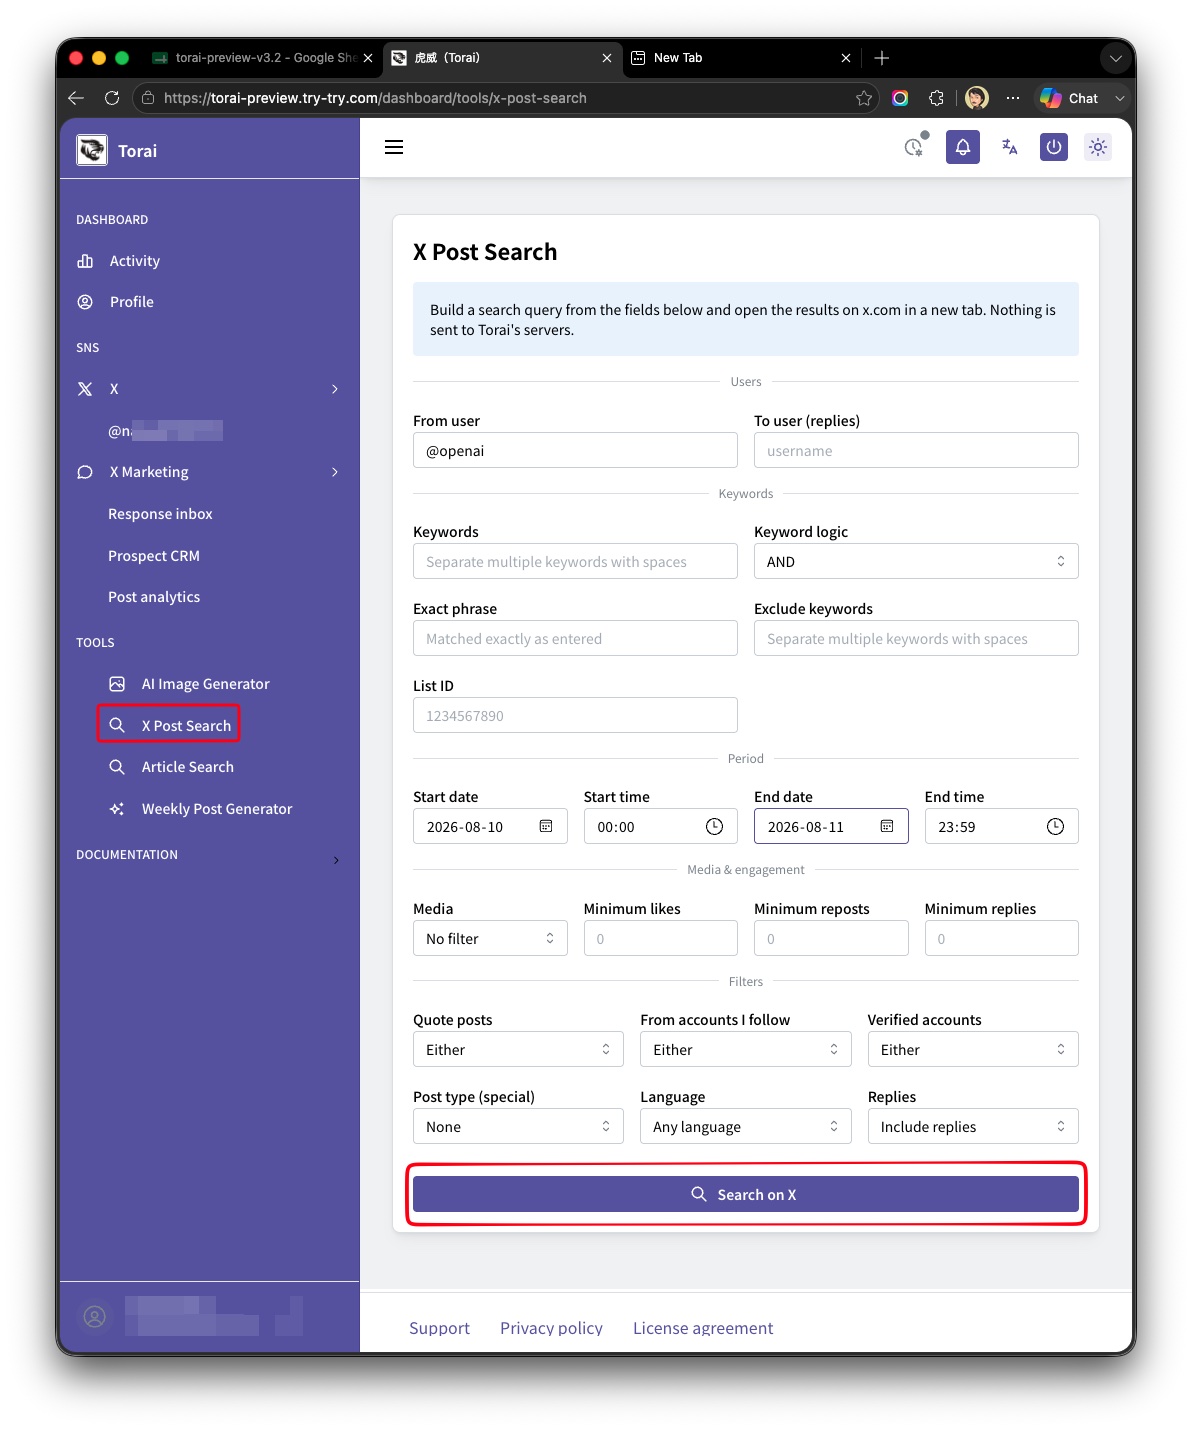Click the clock-settings icon in header
The image size is (1192, 1430).
click(915, 146)
